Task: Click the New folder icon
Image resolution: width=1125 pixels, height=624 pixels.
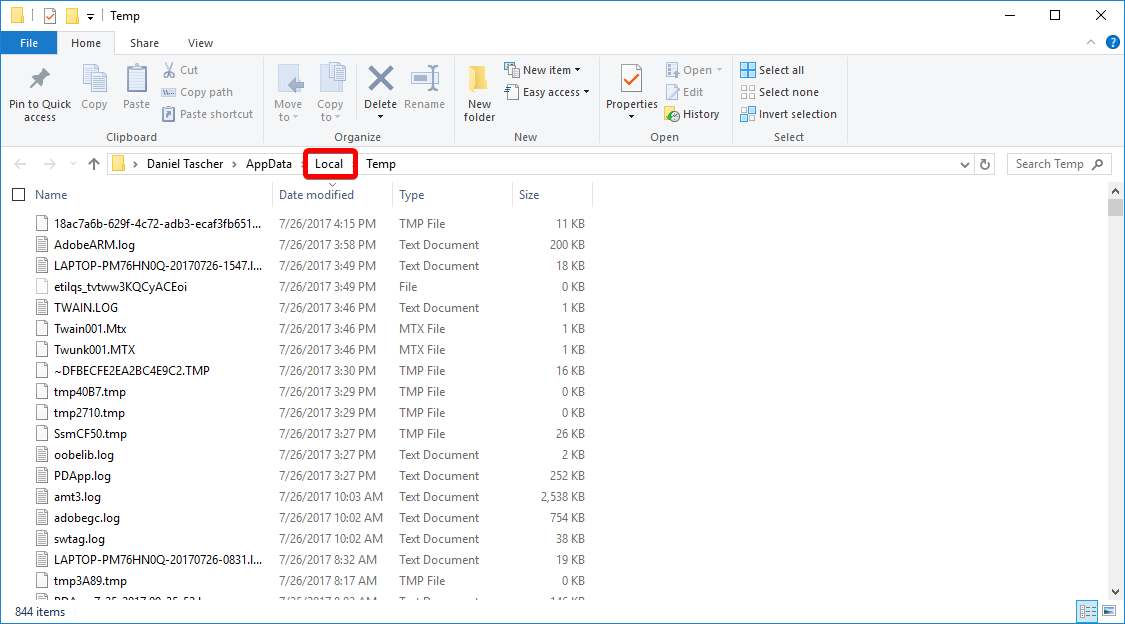Action: (479, 79)
